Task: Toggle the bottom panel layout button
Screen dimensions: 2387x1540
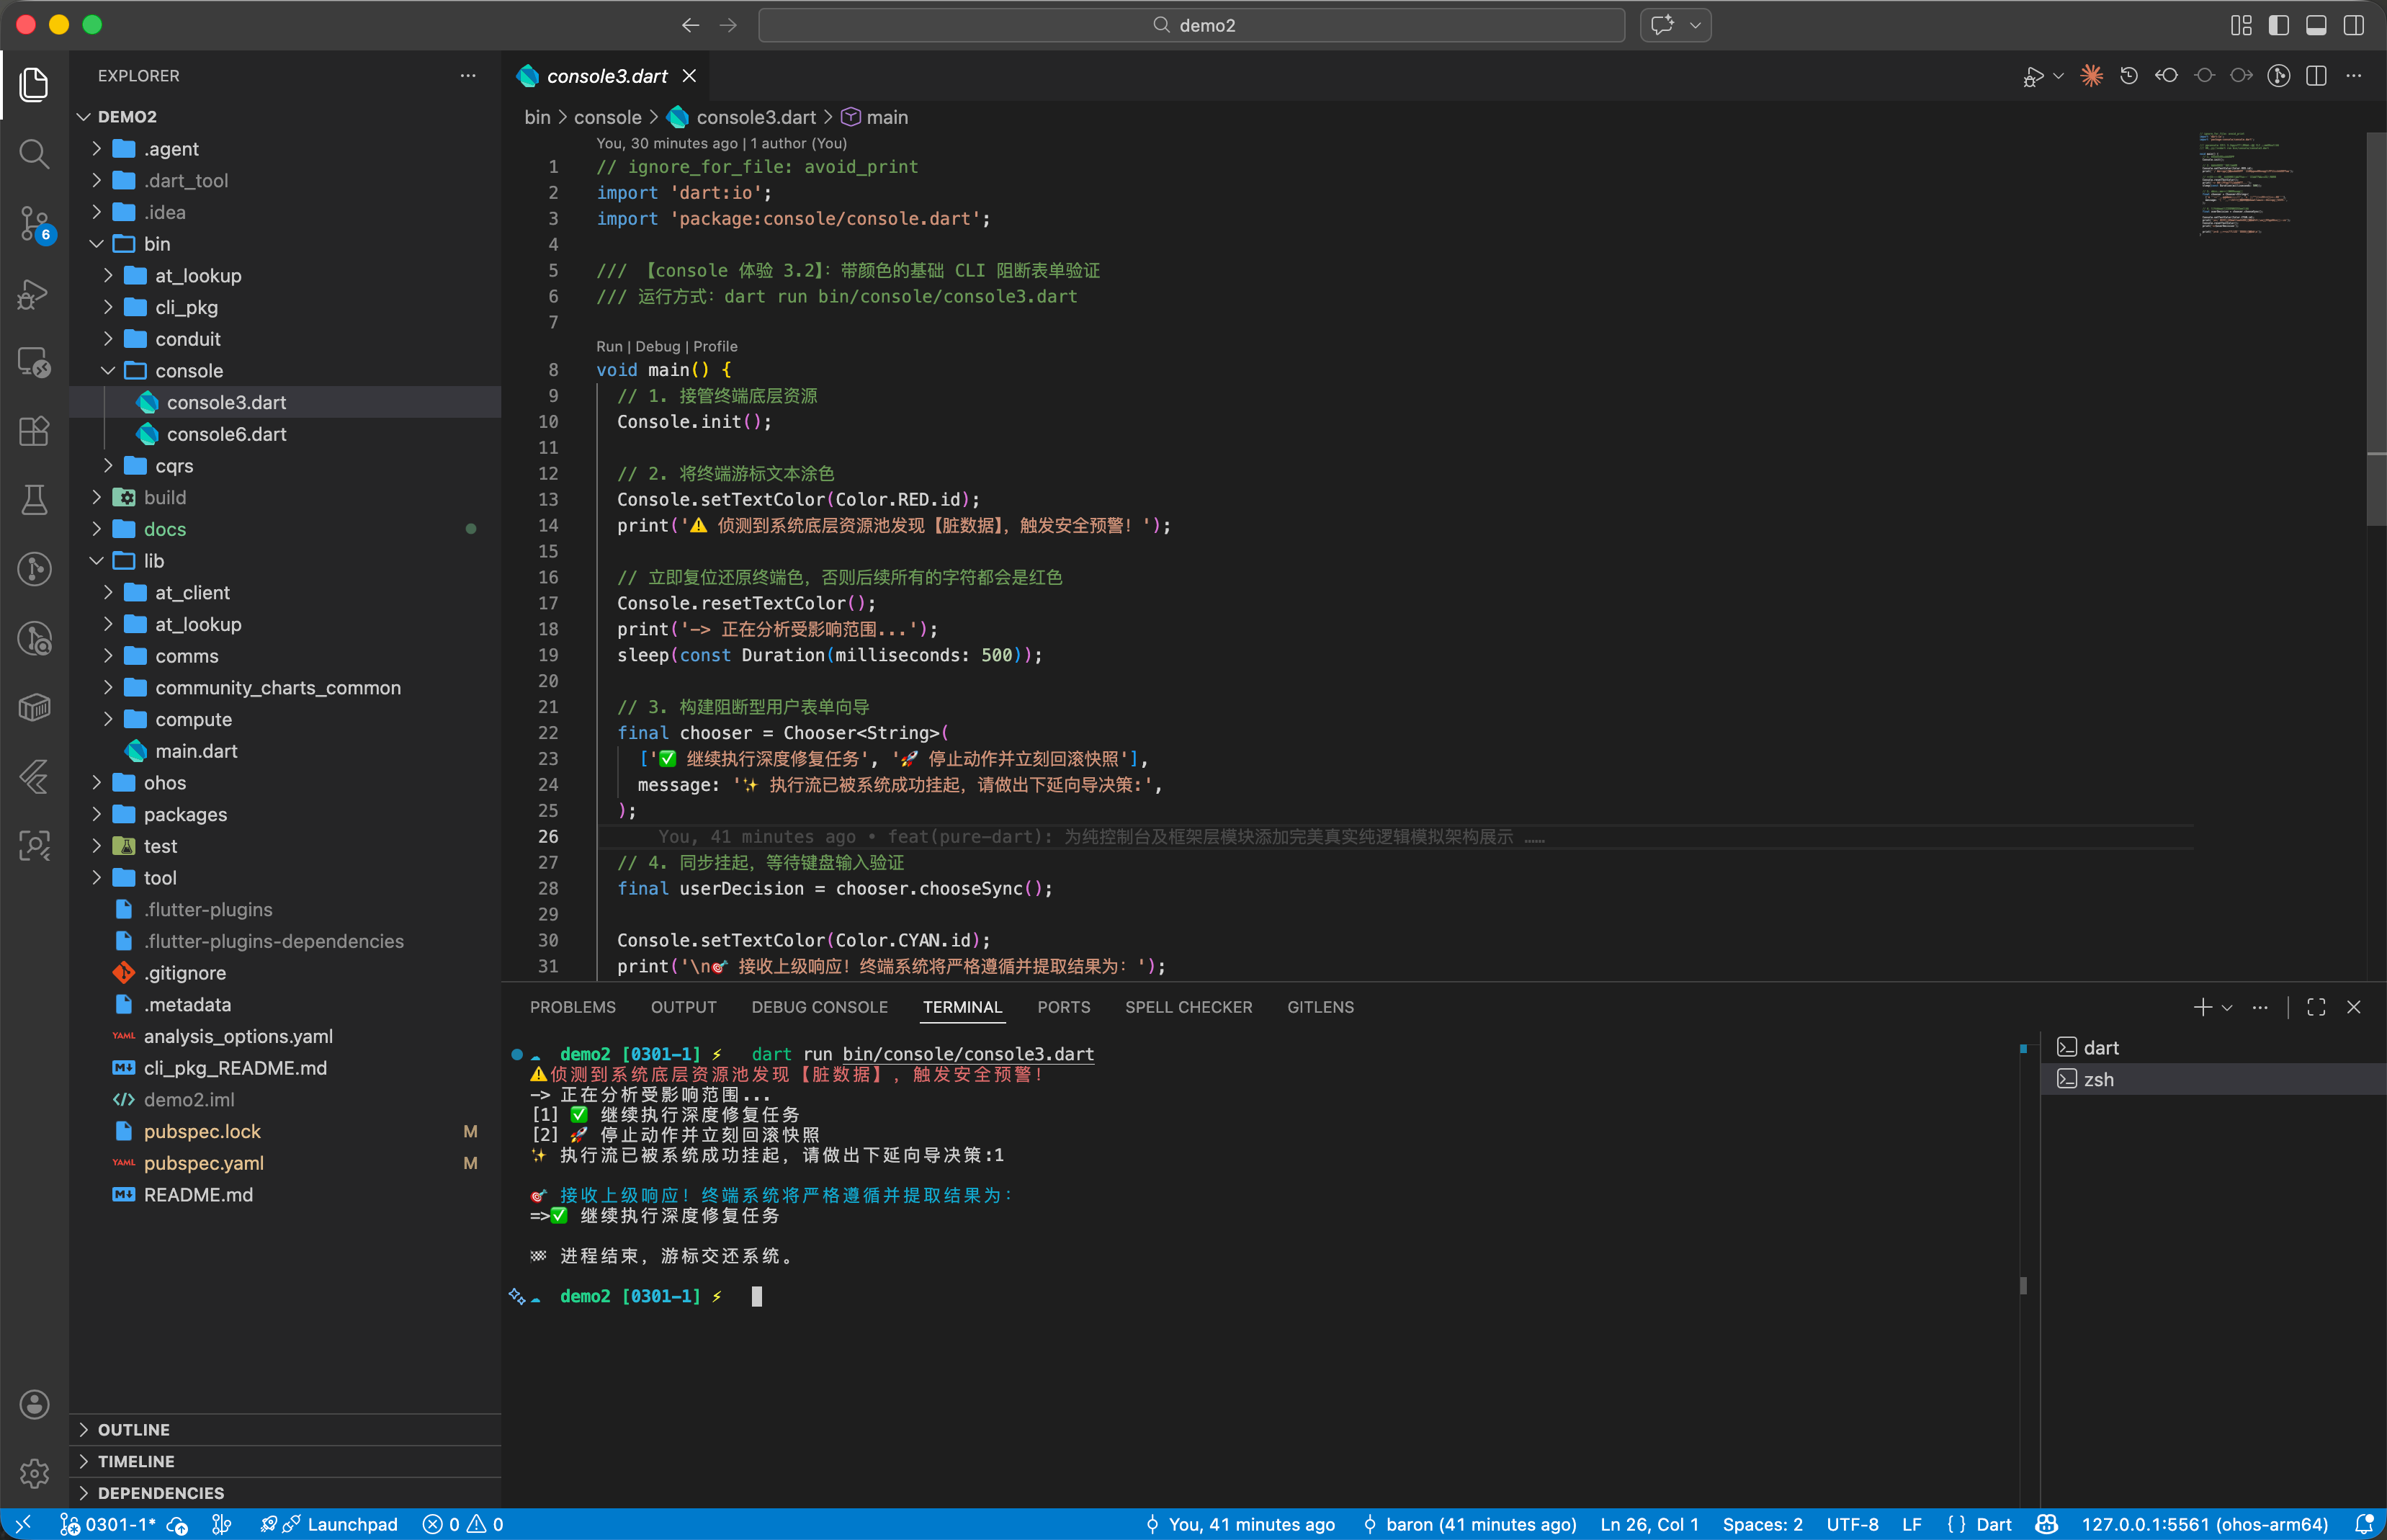Action: [x=2316, y=25]
